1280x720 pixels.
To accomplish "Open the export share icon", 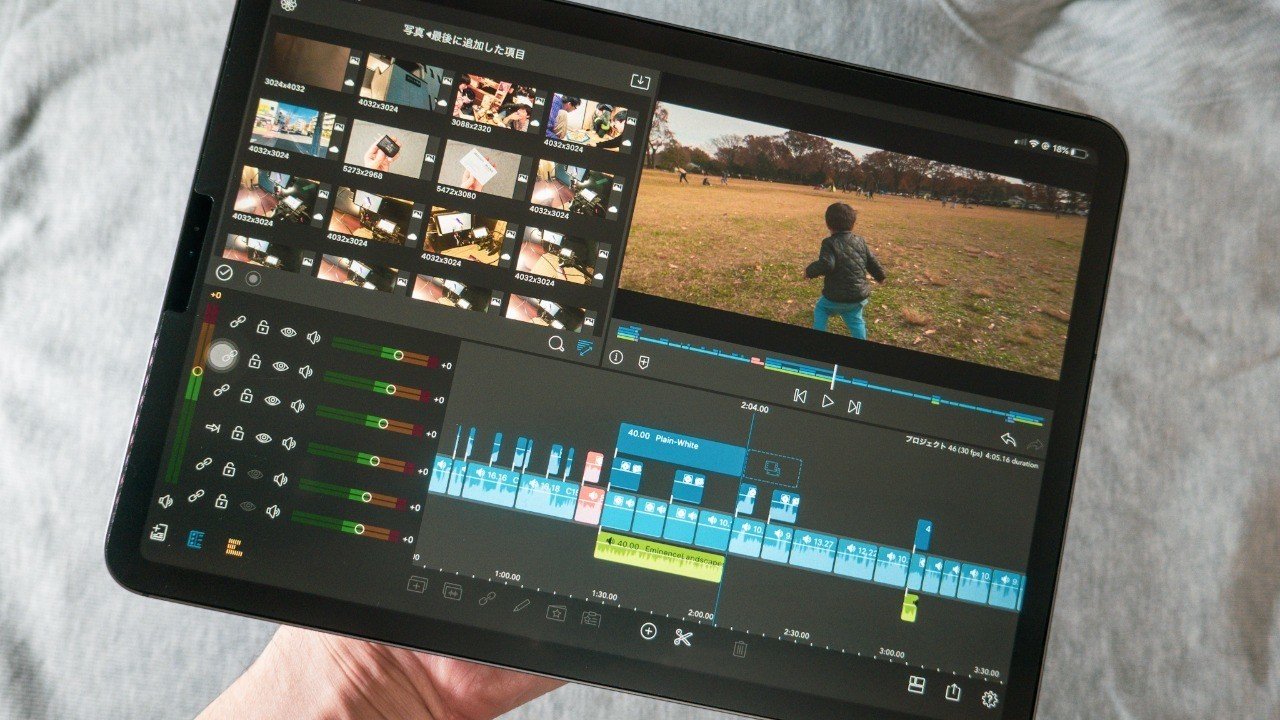I will pyautogui.click(x=952, y=691).
